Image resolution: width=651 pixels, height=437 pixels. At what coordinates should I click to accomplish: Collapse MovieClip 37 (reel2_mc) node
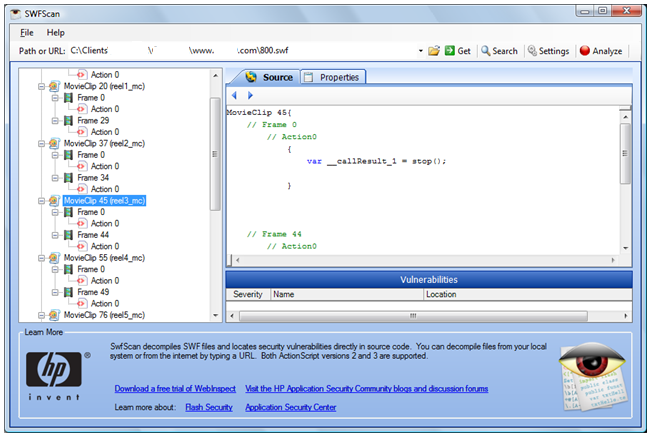coord(42,144)
